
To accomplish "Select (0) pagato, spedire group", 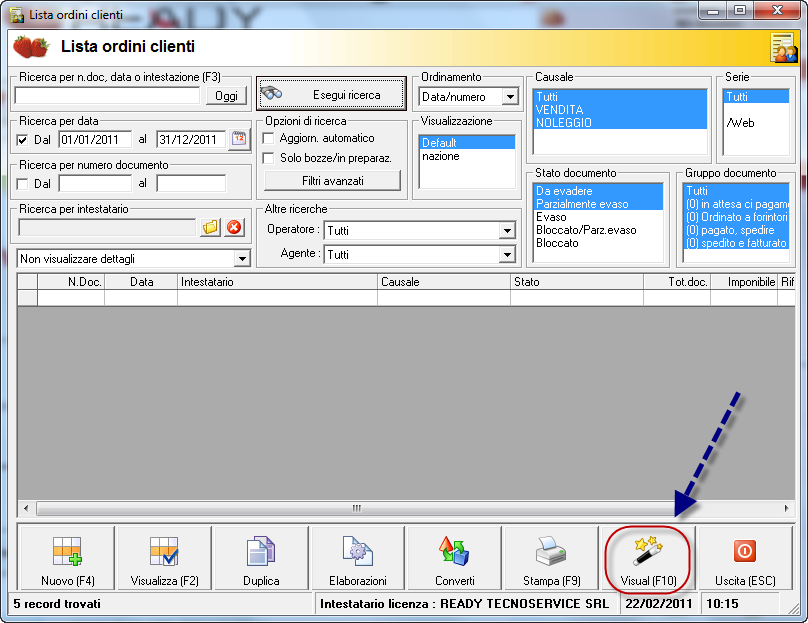I will [736, 230].
